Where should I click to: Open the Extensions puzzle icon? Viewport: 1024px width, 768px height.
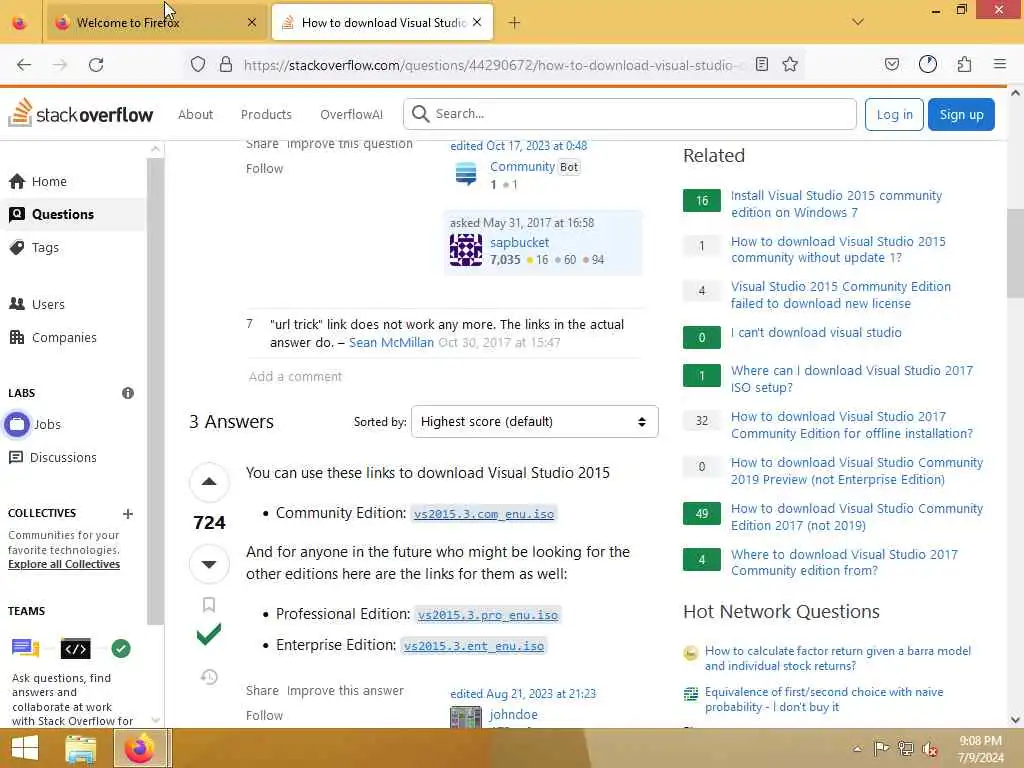pos(964,64)
